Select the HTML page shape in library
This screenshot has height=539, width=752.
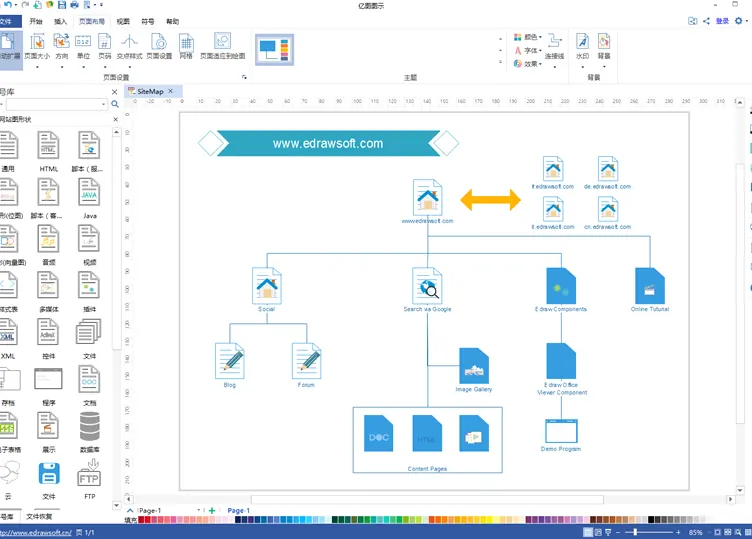(x=48, y=152)
